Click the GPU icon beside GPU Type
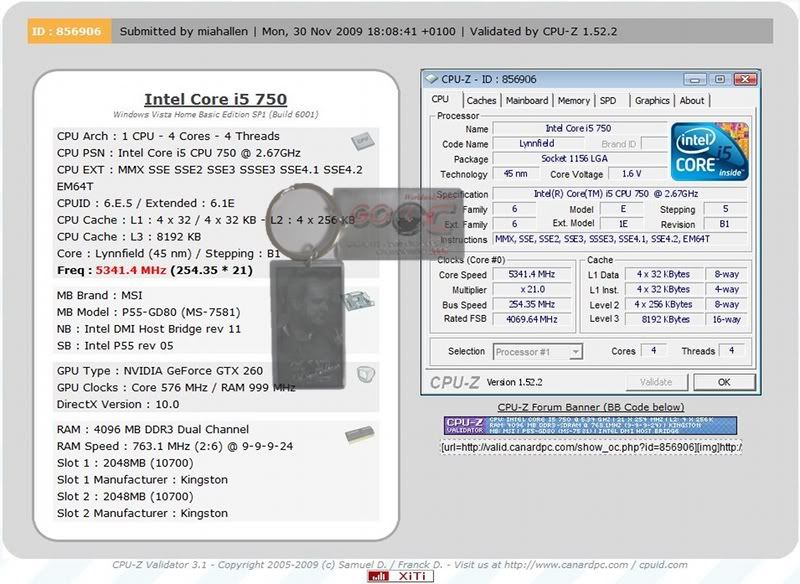Image resolution: width=800 pixels, height=584 pixels. point(366,375)
